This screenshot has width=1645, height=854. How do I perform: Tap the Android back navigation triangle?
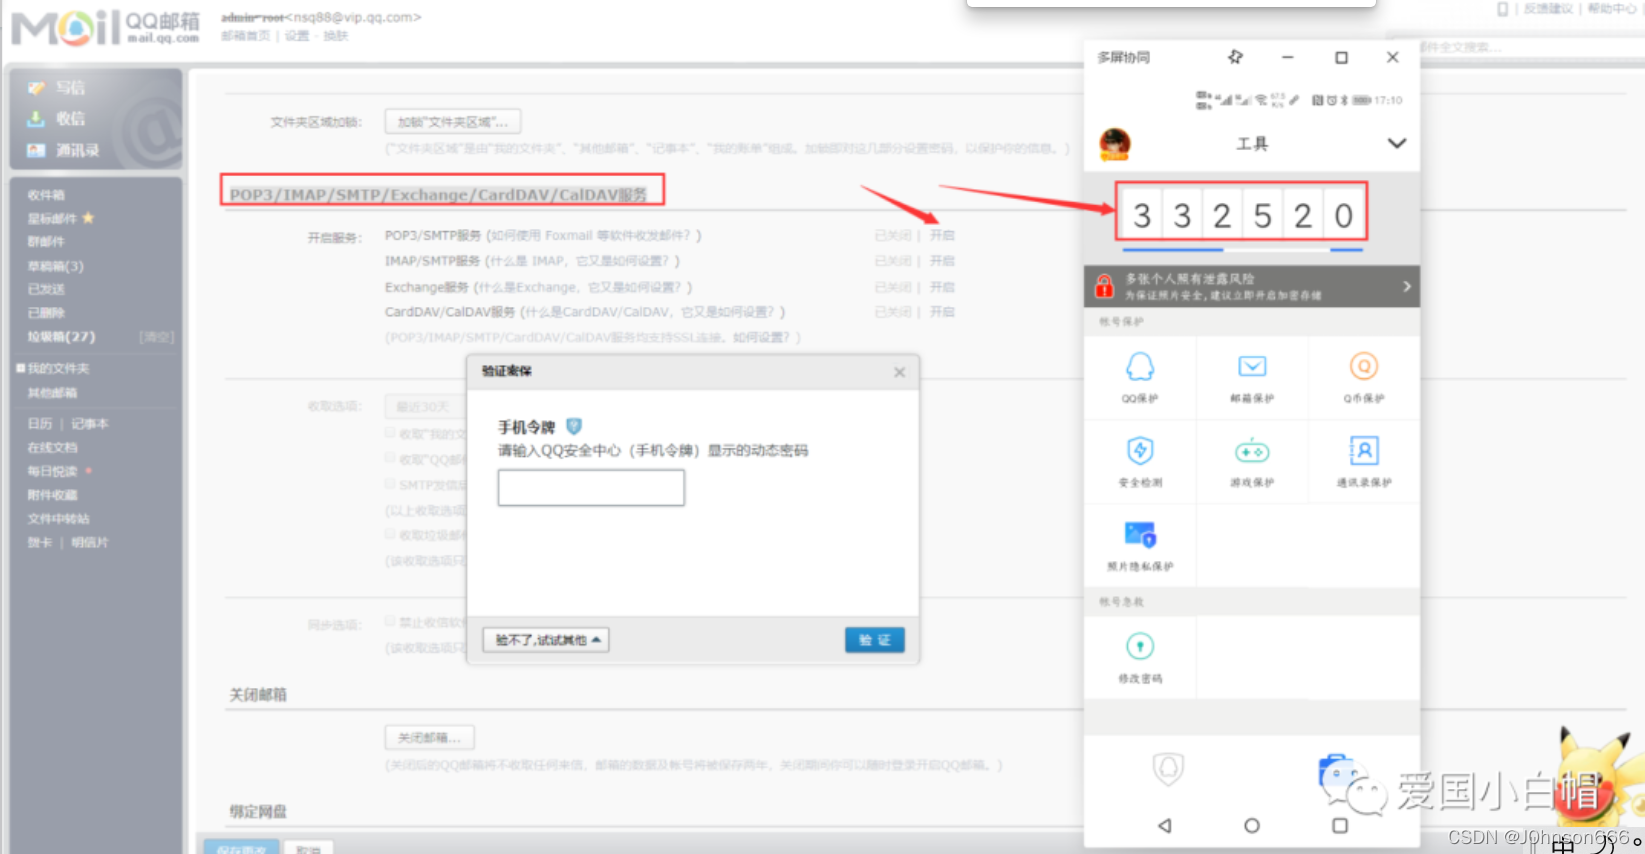pos(1165,825)
